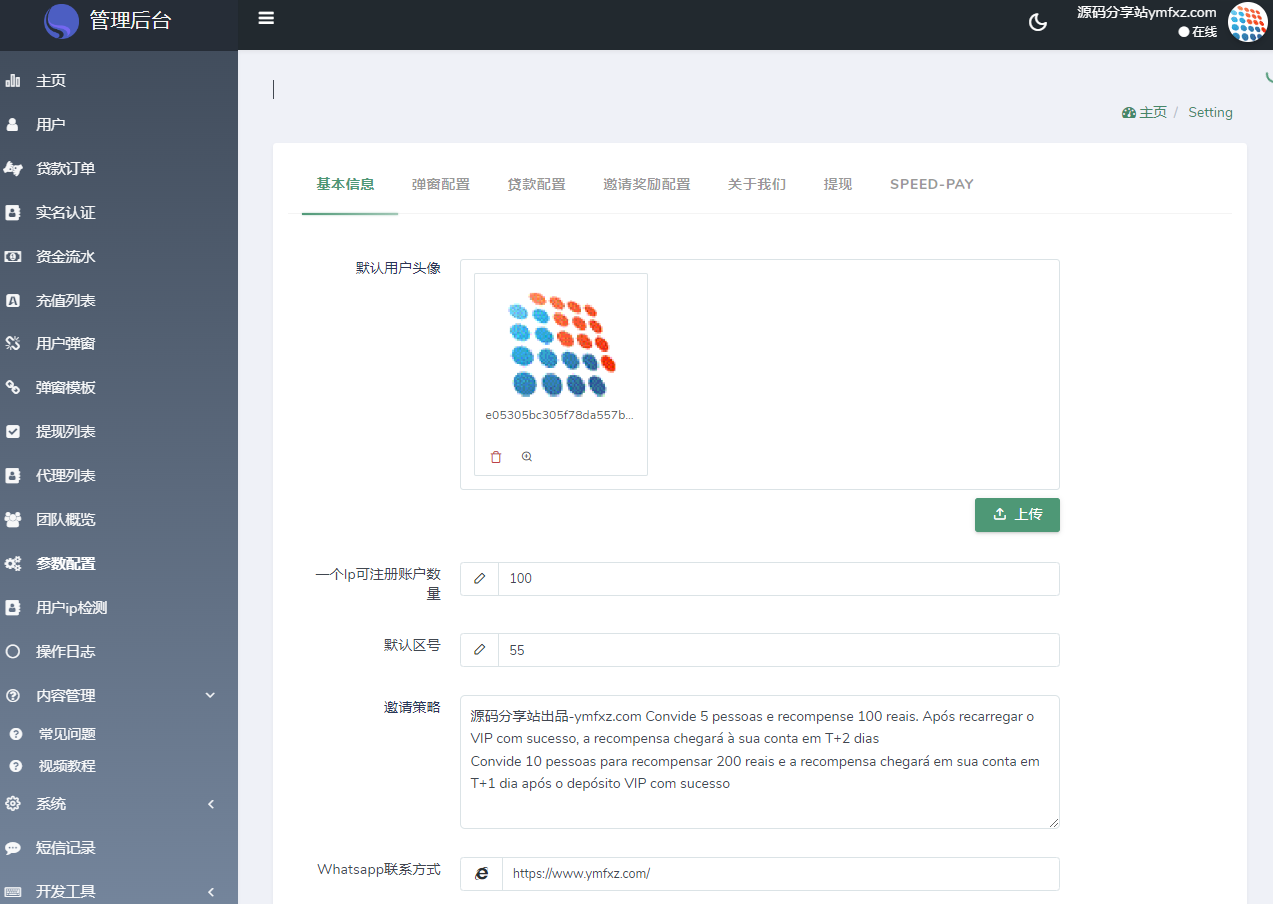Viewport: 1273px width, 904px height.
Task: Switch to the 弹窗配置 tab
Action: [x=440, y=184]
